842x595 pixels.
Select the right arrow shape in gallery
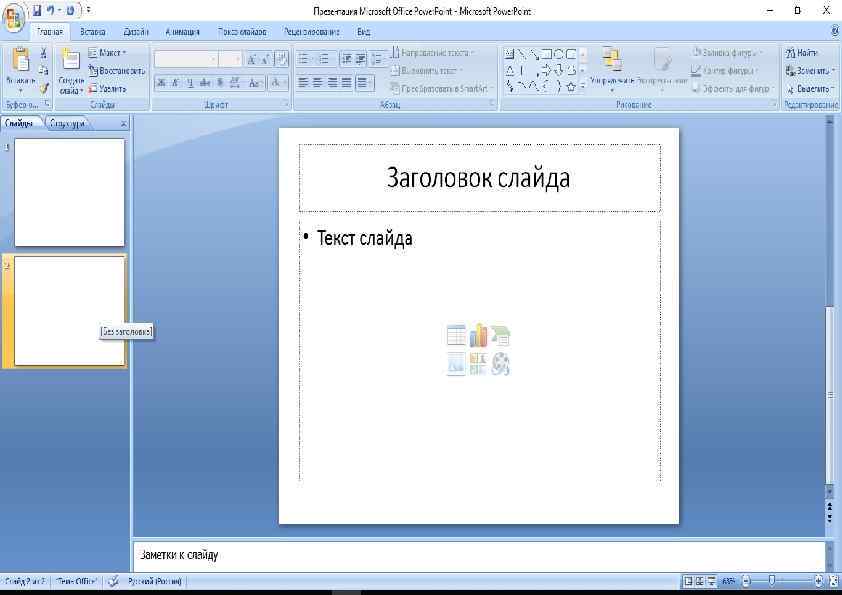tap(546, 70)
